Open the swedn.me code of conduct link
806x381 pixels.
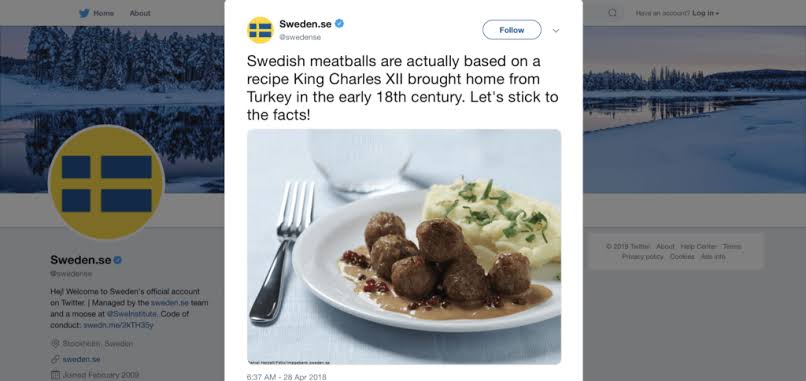pyautogui.click(x=119, y=325)
